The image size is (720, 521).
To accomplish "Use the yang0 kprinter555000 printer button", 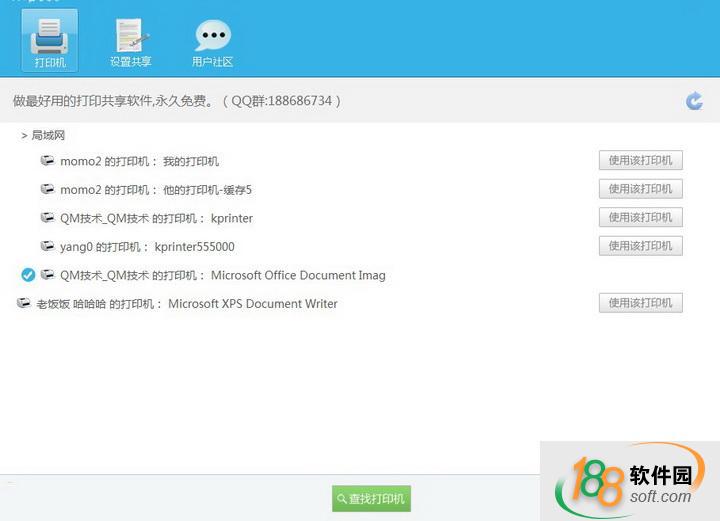I will click(x=640, y=246).
